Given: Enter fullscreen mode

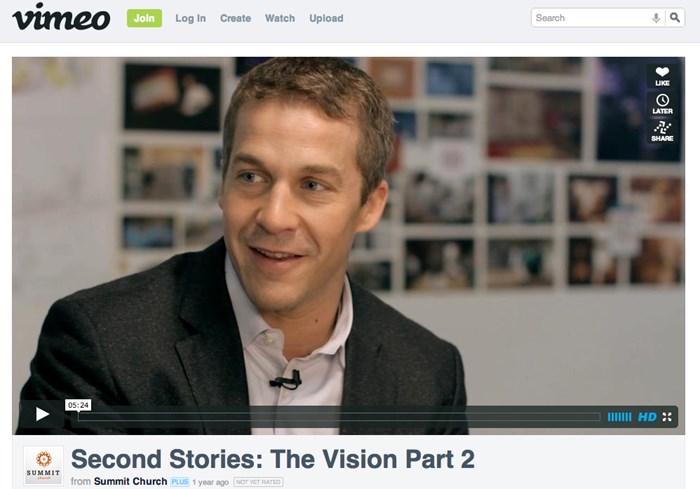Looking at the screenshot, I should click(x=667, y=417).
